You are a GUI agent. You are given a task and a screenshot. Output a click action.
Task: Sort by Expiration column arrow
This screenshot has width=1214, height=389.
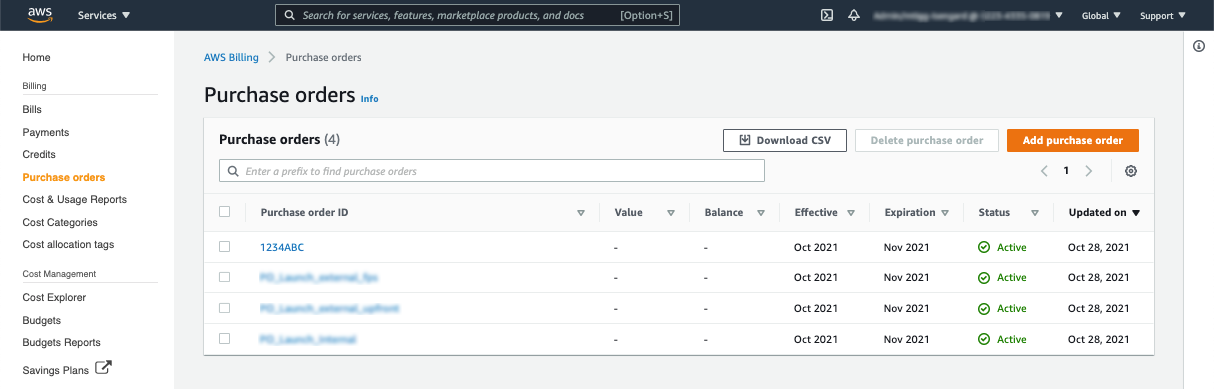tap(944, 213)
